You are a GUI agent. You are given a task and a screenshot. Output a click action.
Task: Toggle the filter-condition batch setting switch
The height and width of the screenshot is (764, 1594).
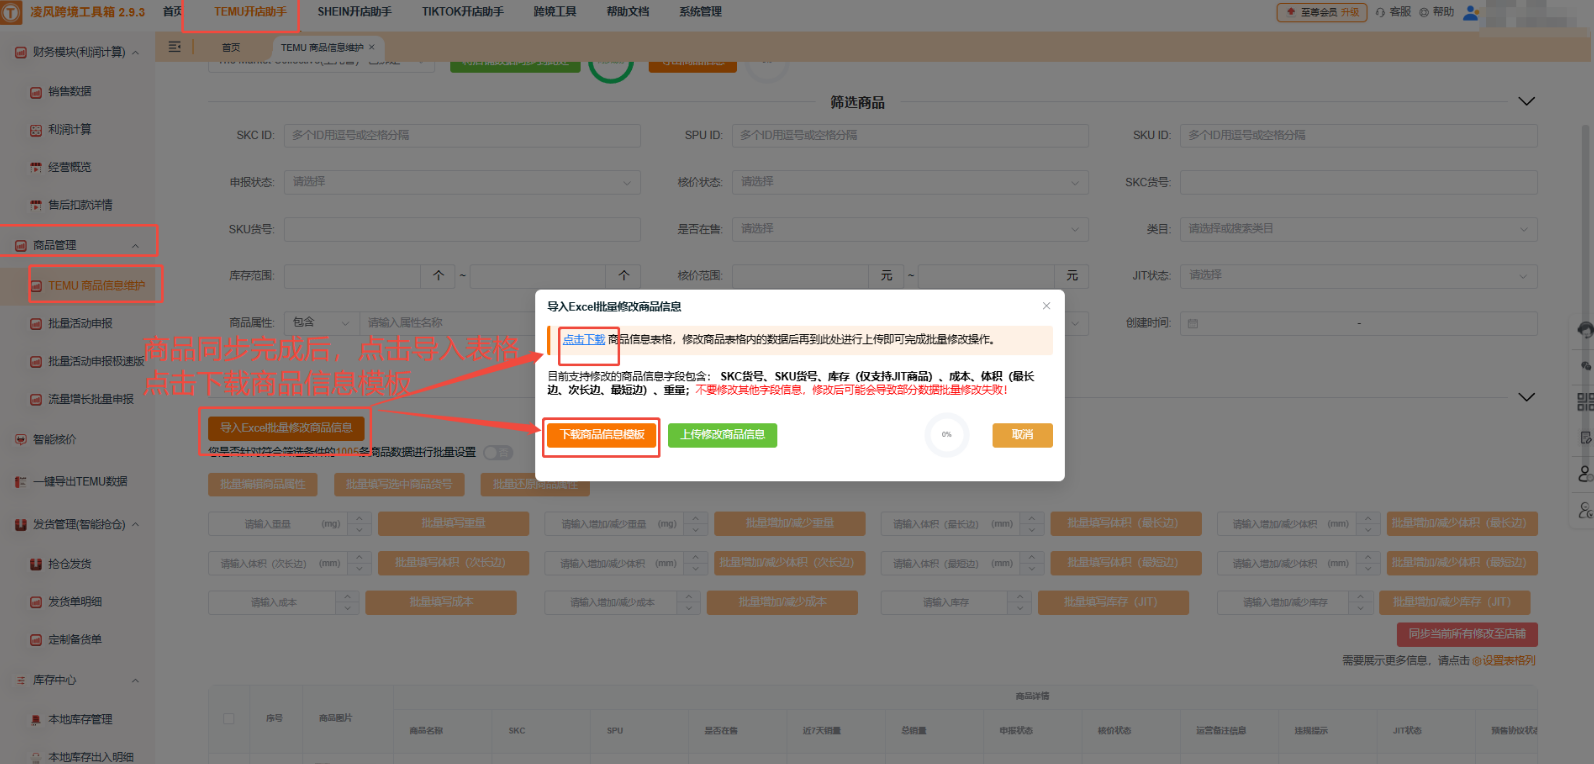point(498,453)
